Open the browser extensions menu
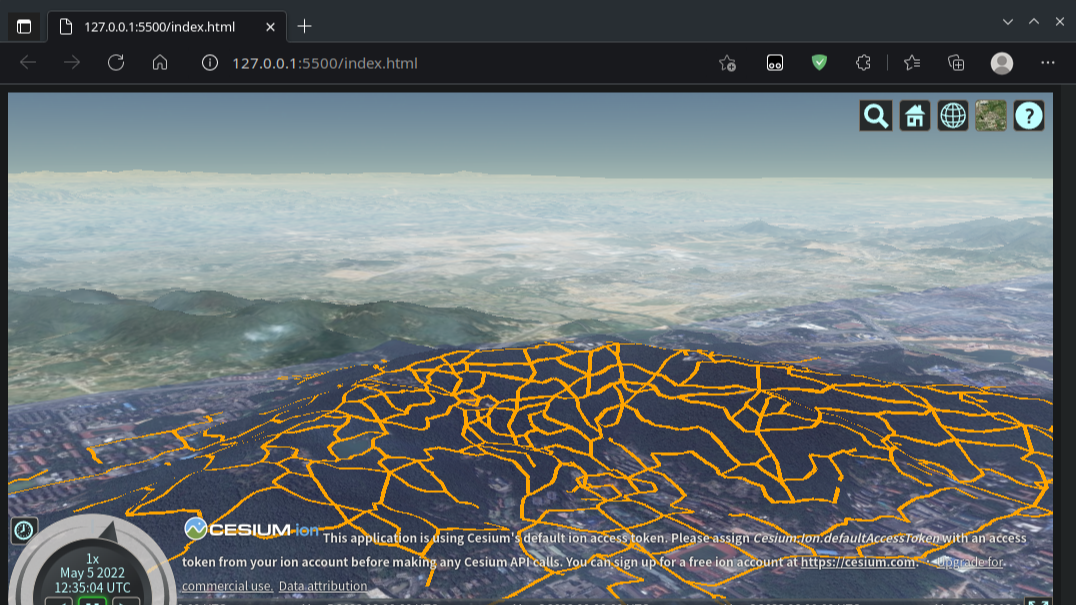Image resolution: width=1076 pixels, height=605 pixels. tap(863, 63)
